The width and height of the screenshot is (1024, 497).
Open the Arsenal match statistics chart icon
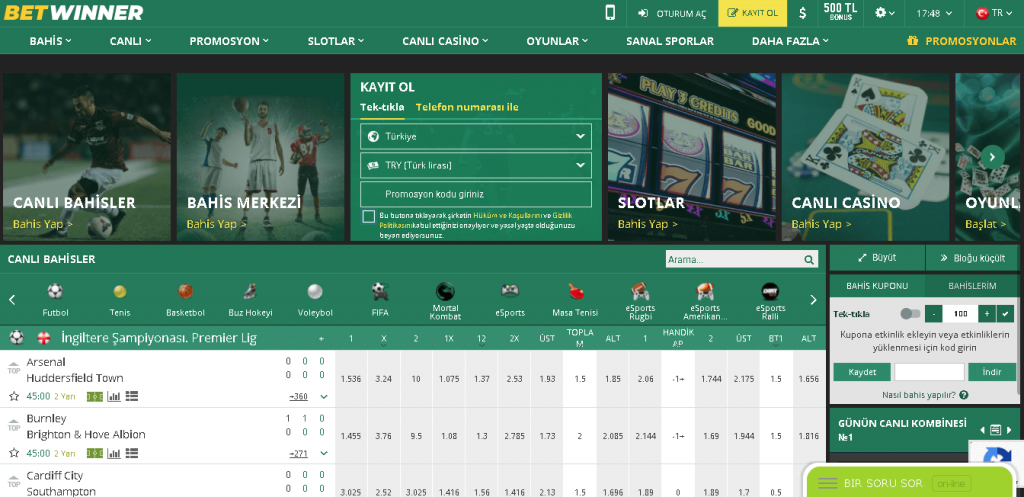click(x=114, y=396)
